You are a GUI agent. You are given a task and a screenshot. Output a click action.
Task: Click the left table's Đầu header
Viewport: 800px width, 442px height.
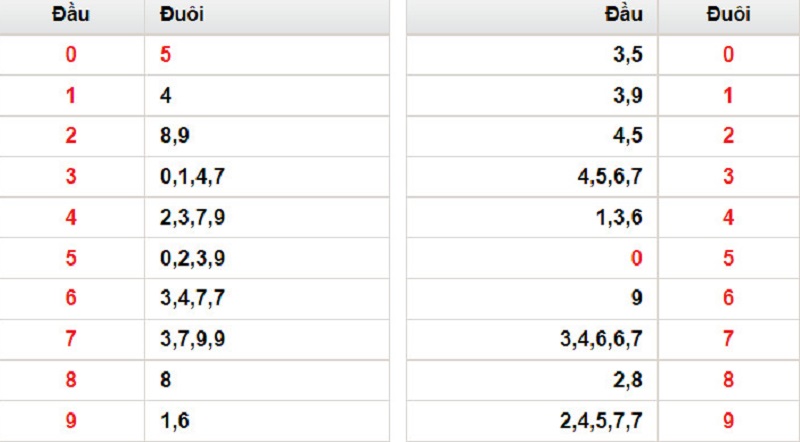click(x=71, y=14)
